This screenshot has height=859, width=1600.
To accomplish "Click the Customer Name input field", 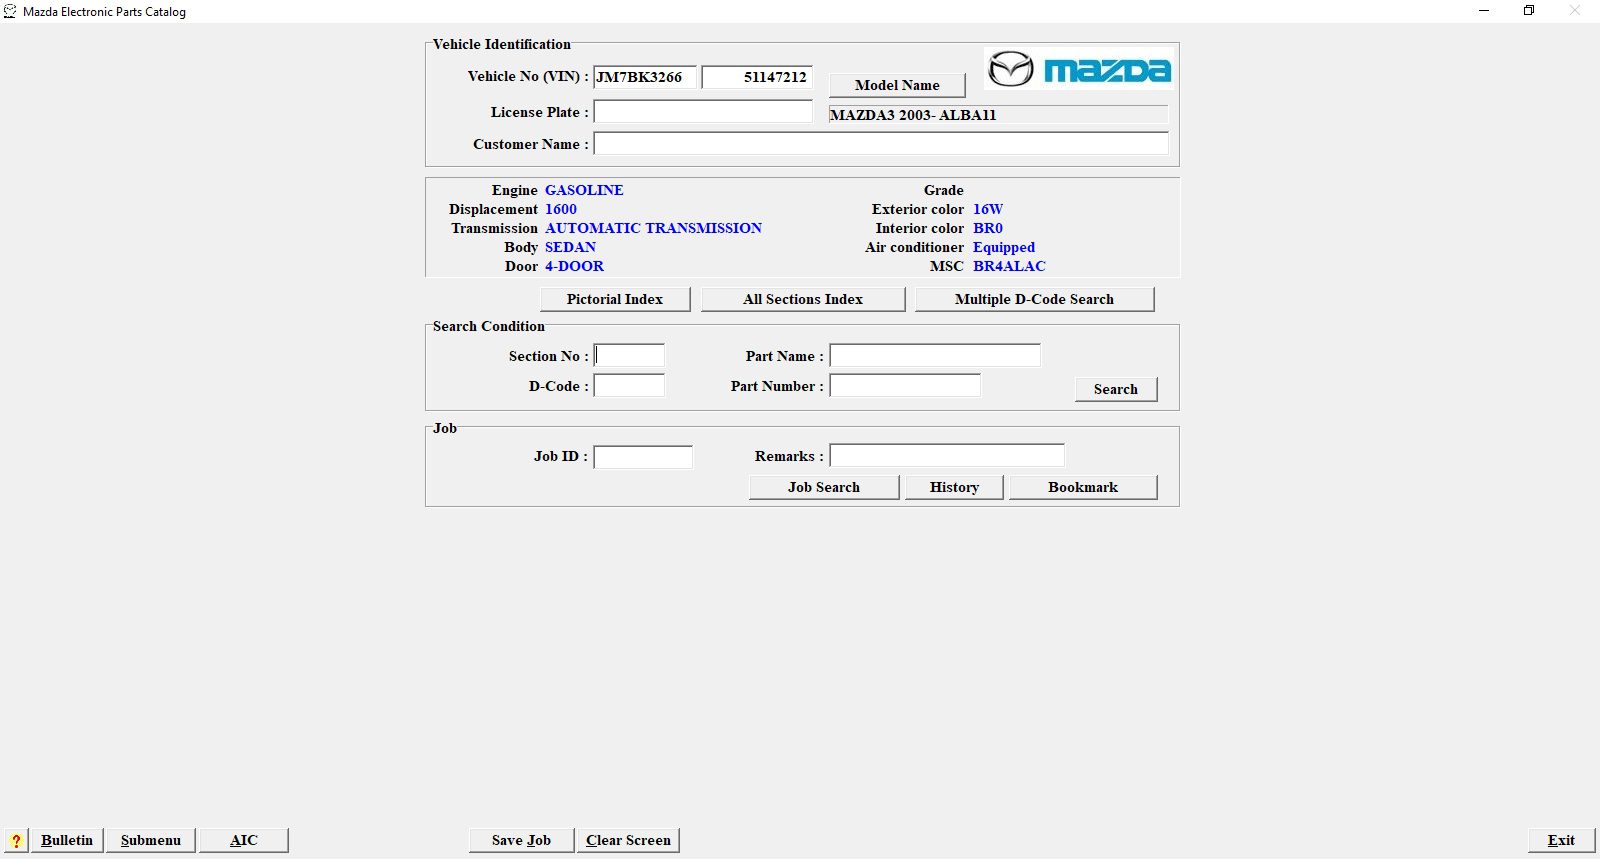I will pos(881,144).
